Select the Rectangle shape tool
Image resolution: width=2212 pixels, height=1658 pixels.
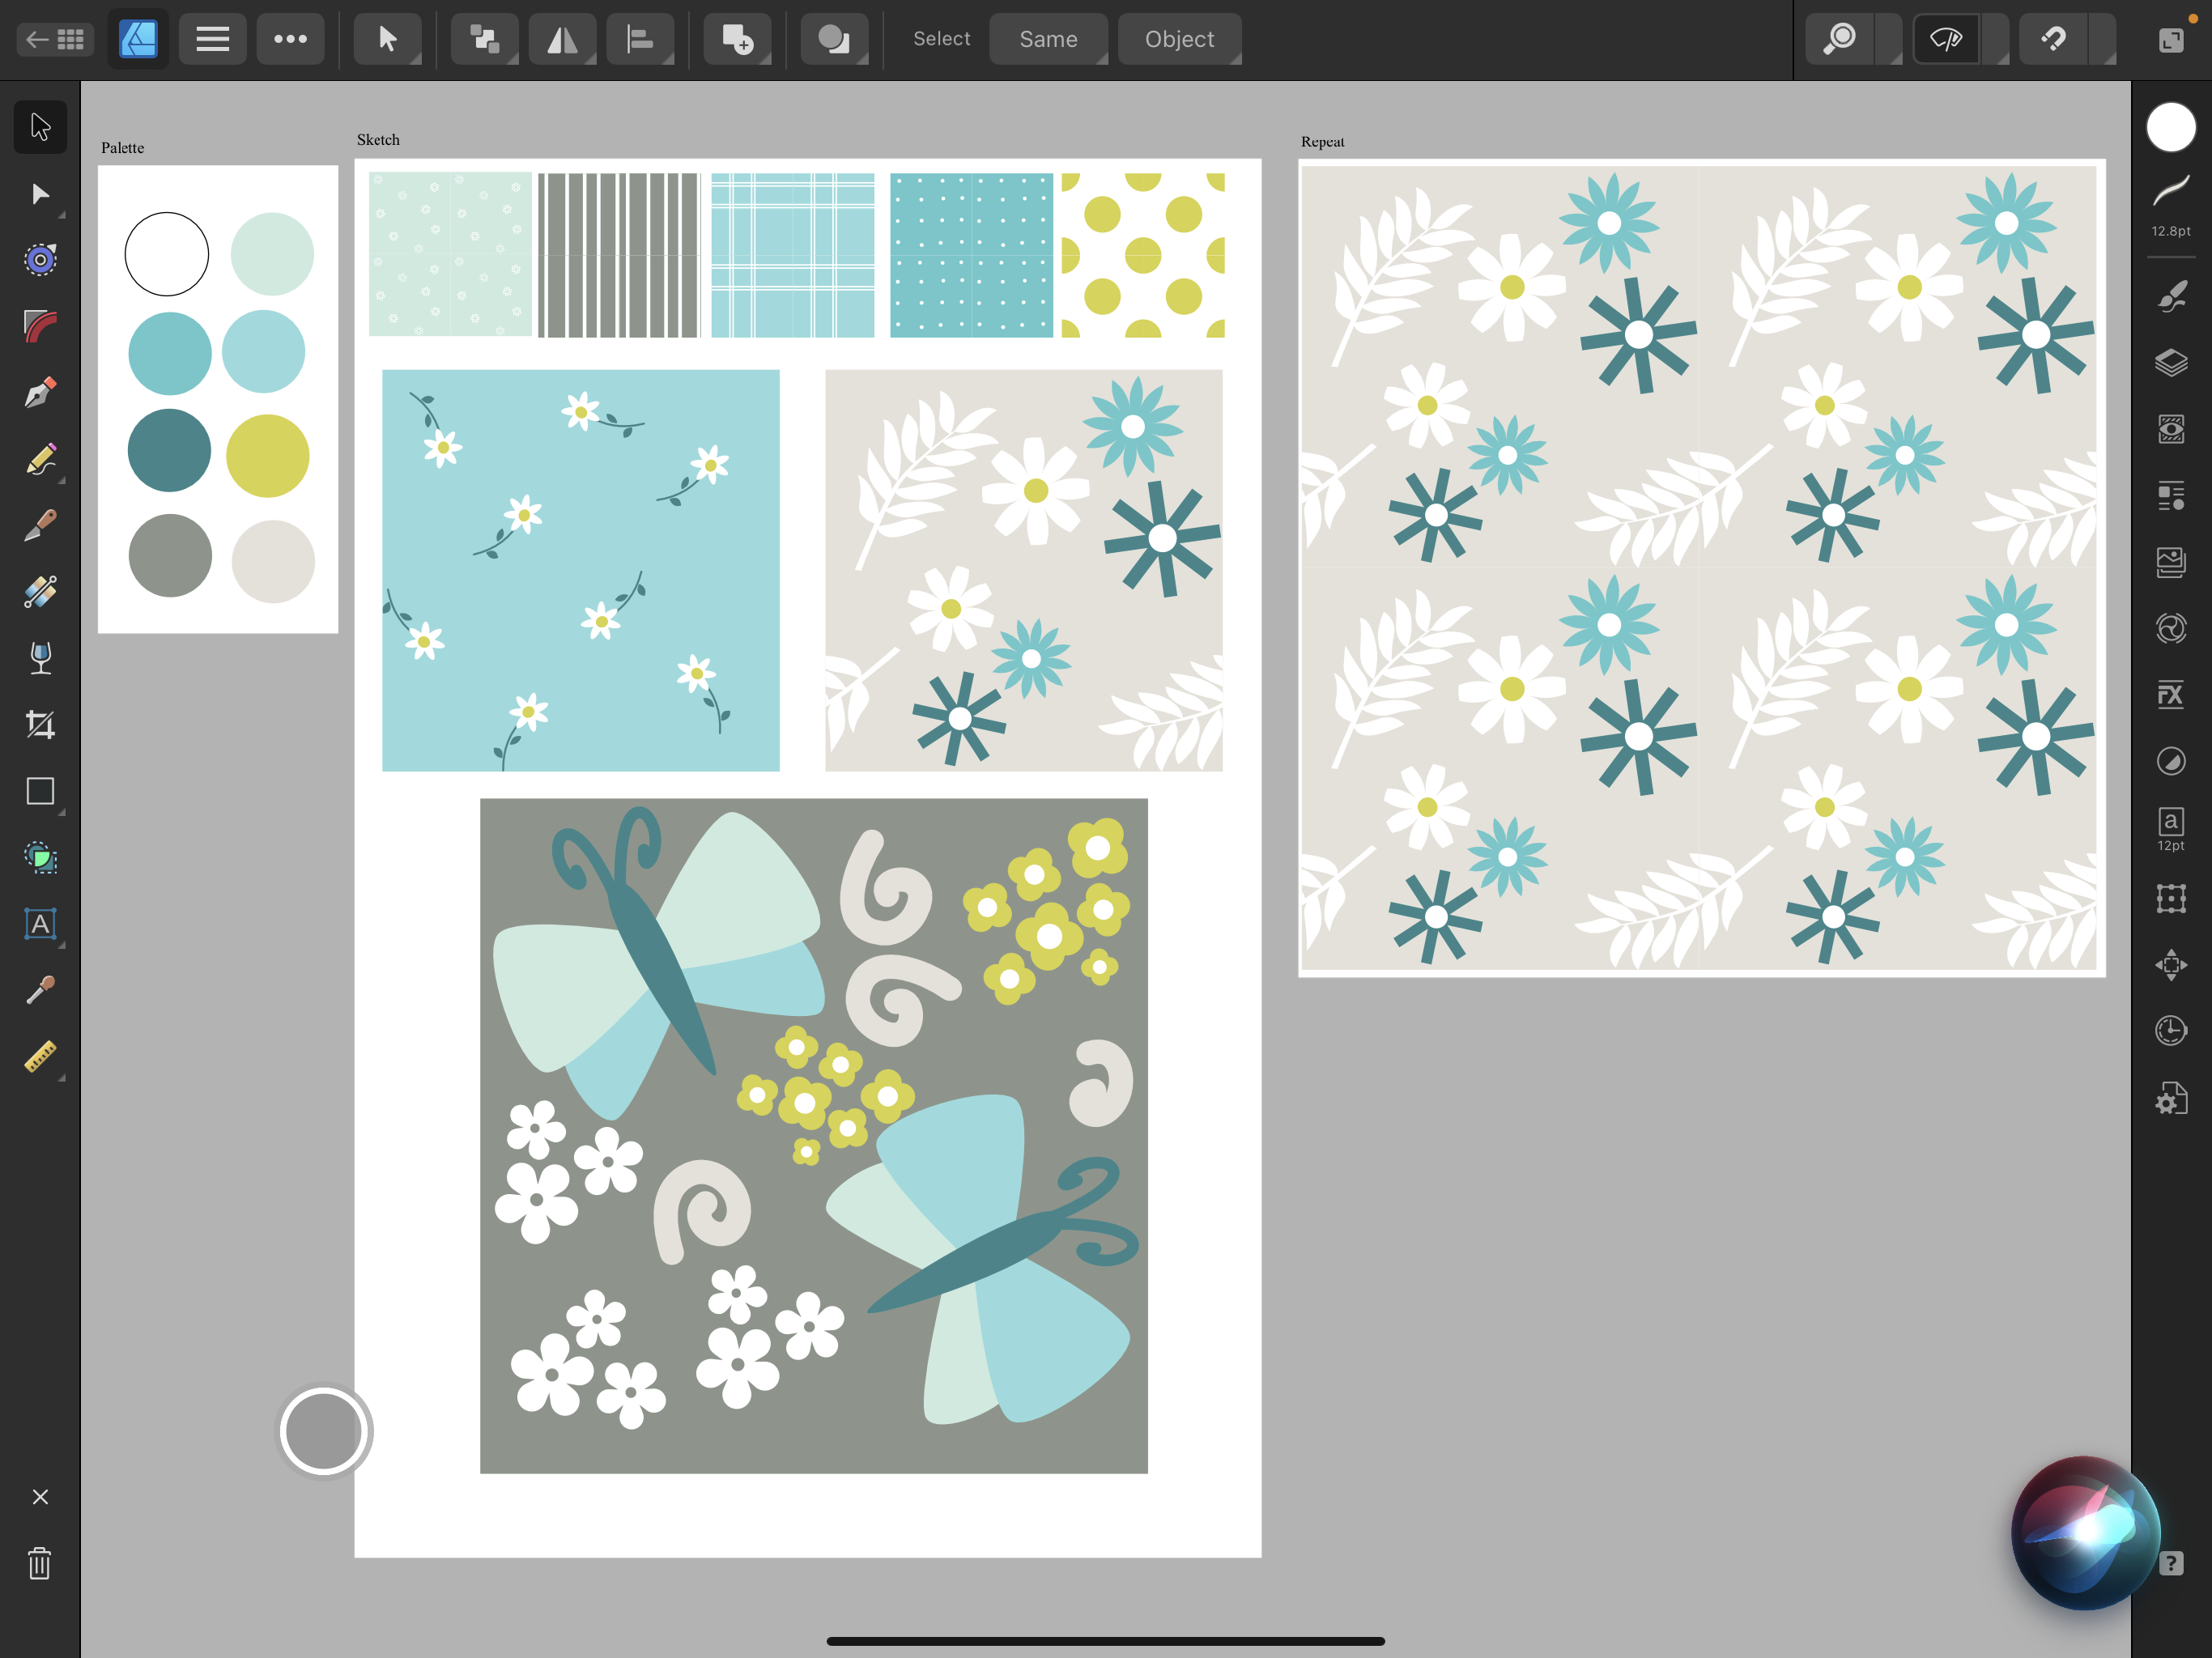pyautogui.click(x=40, y=791)
